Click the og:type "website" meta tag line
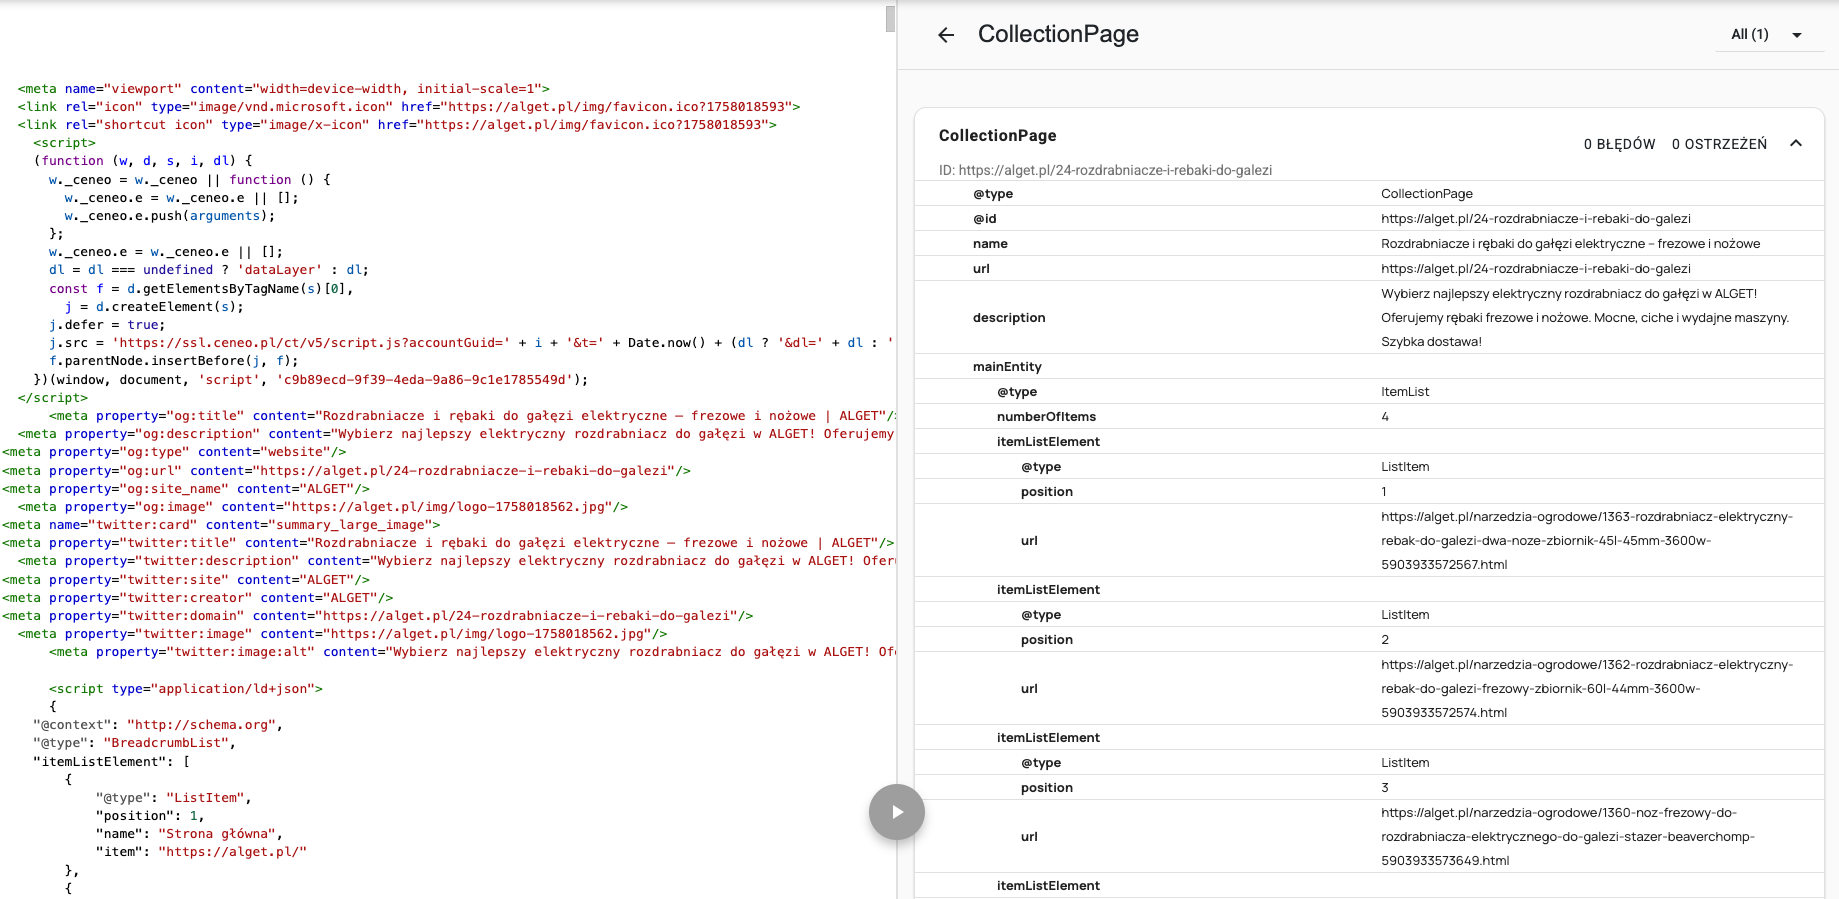 point(174,452)
